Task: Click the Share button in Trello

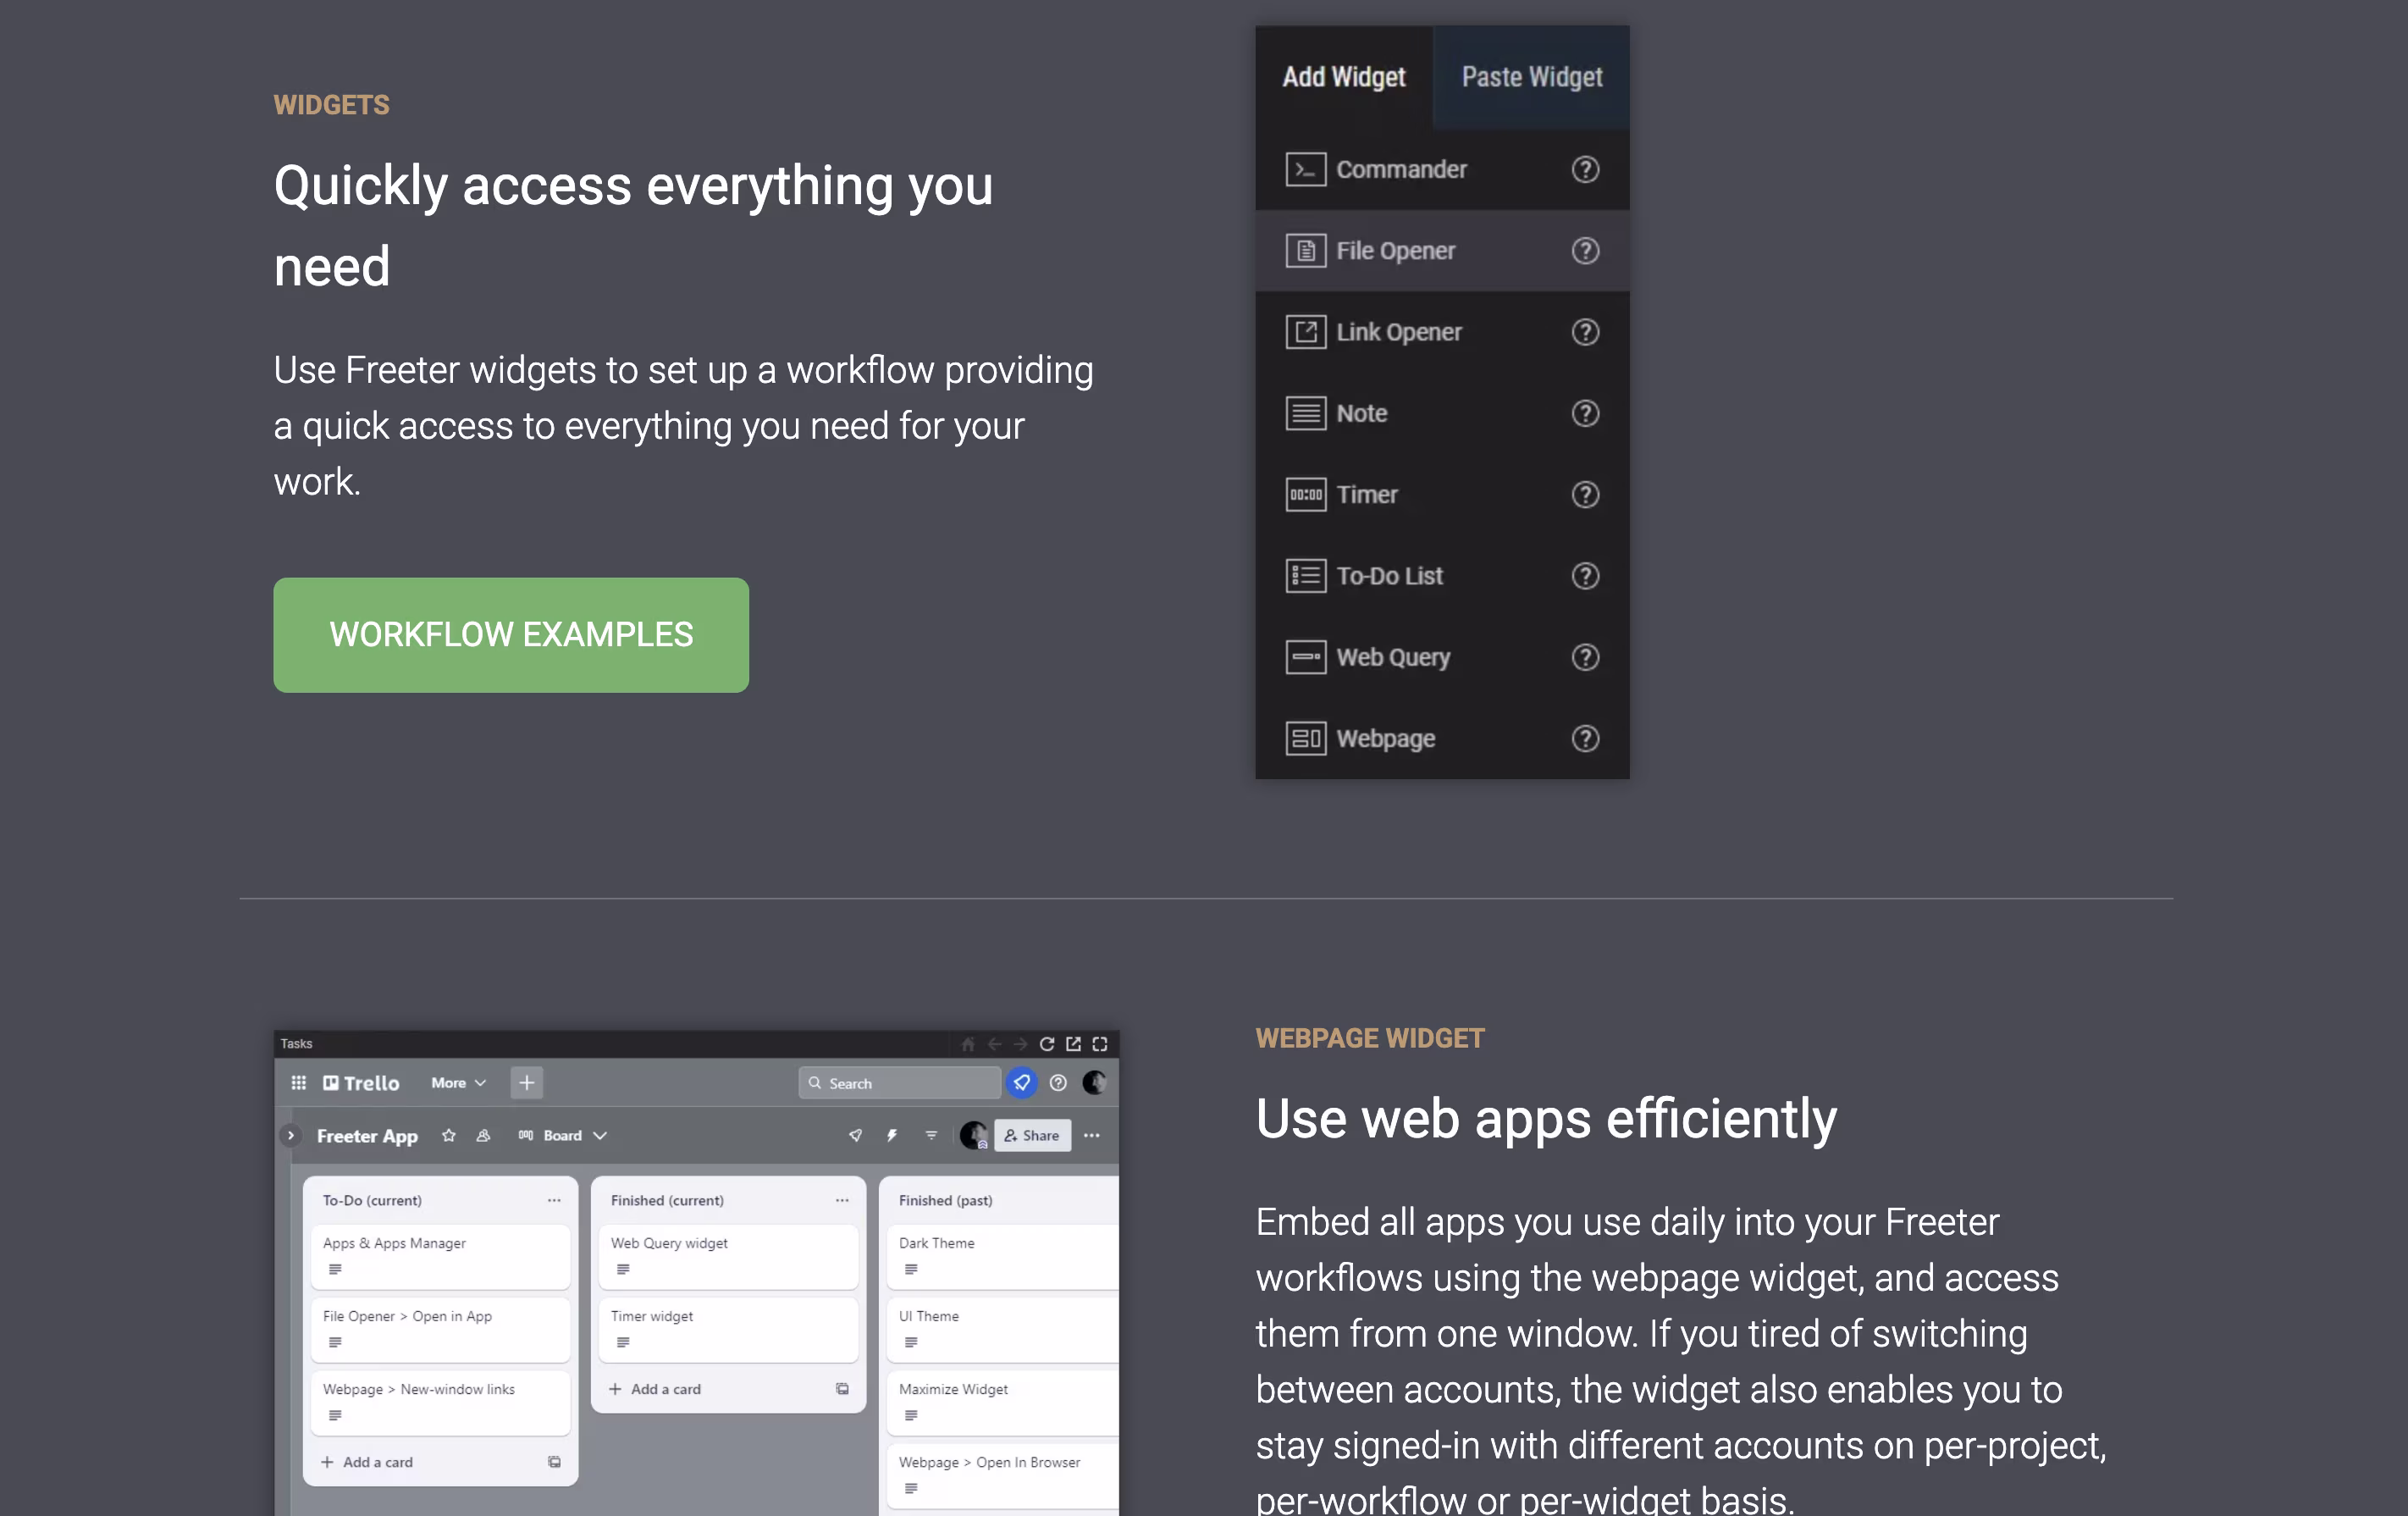Action: (x=1032, y=1135)
